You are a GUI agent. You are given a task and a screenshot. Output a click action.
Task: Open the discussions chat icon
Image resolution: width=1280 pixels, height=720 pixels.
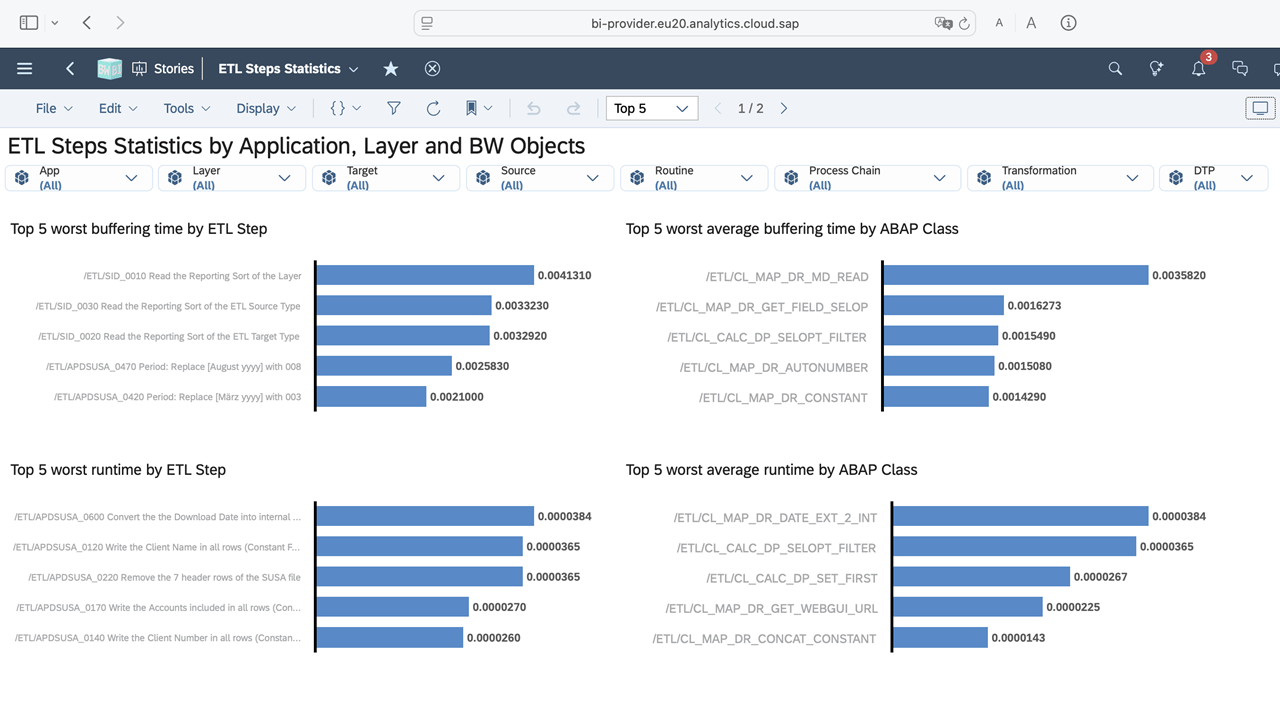pyautogui.click(x=1240, y=69)
